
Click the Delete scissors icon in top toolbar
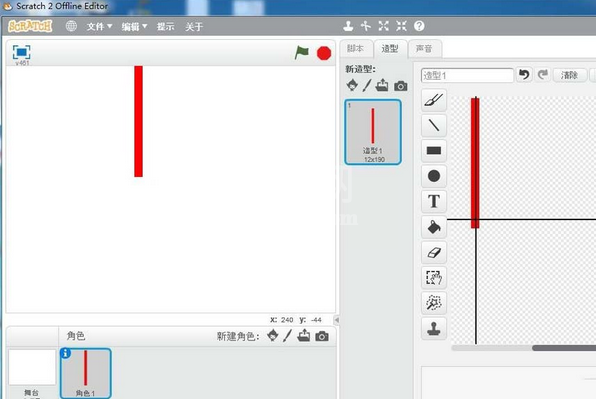366,26
